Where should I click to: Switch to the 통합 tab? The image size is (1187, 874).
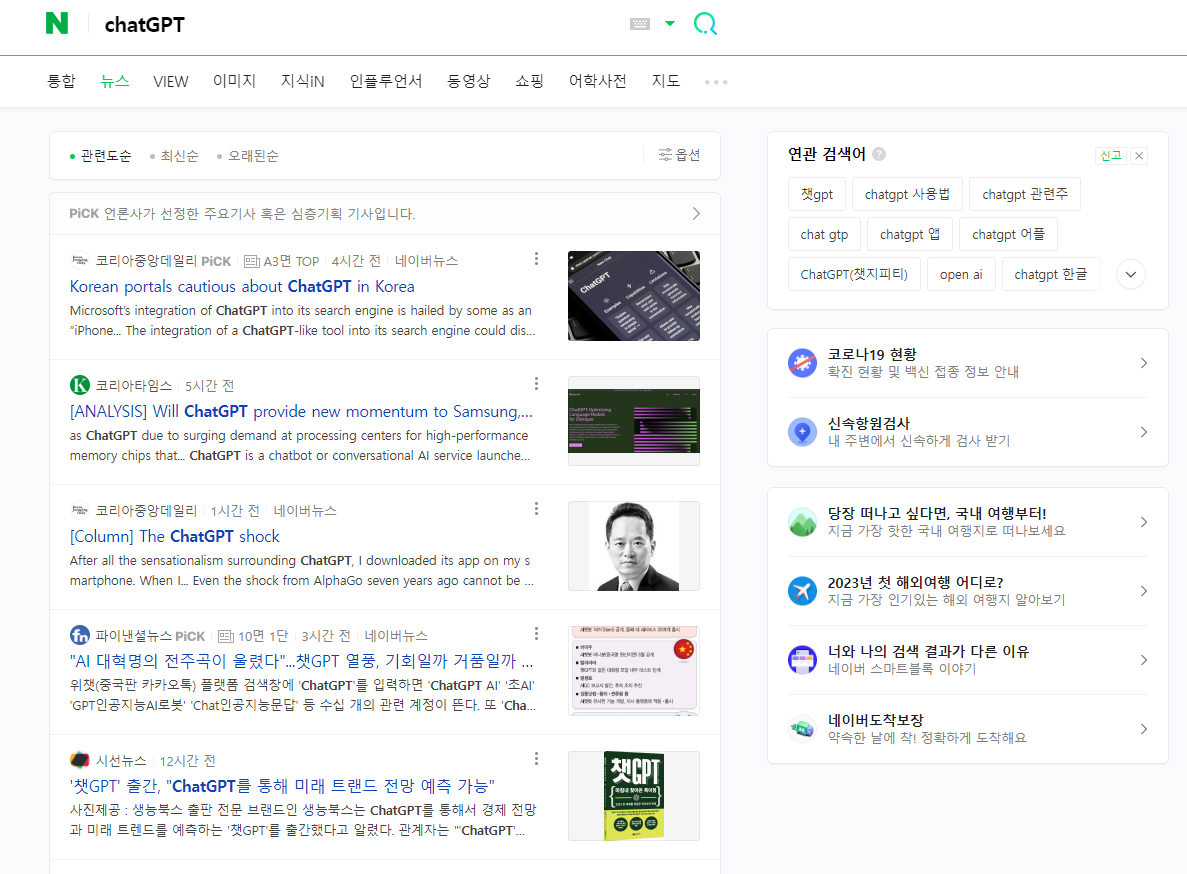pyautogui.click(x=61, y=81)
